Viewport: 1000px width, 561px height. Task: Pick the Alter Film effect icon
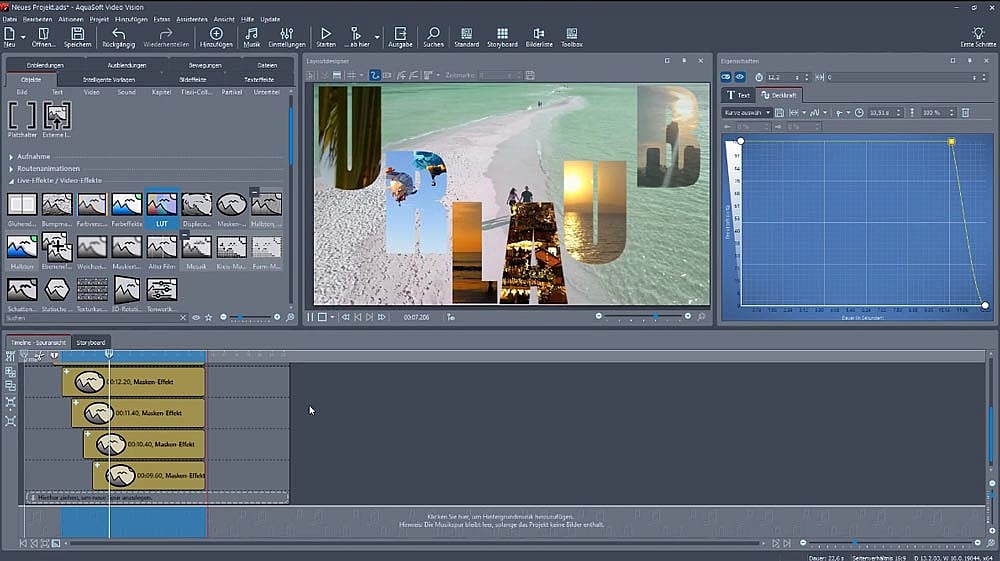point(161,248)
